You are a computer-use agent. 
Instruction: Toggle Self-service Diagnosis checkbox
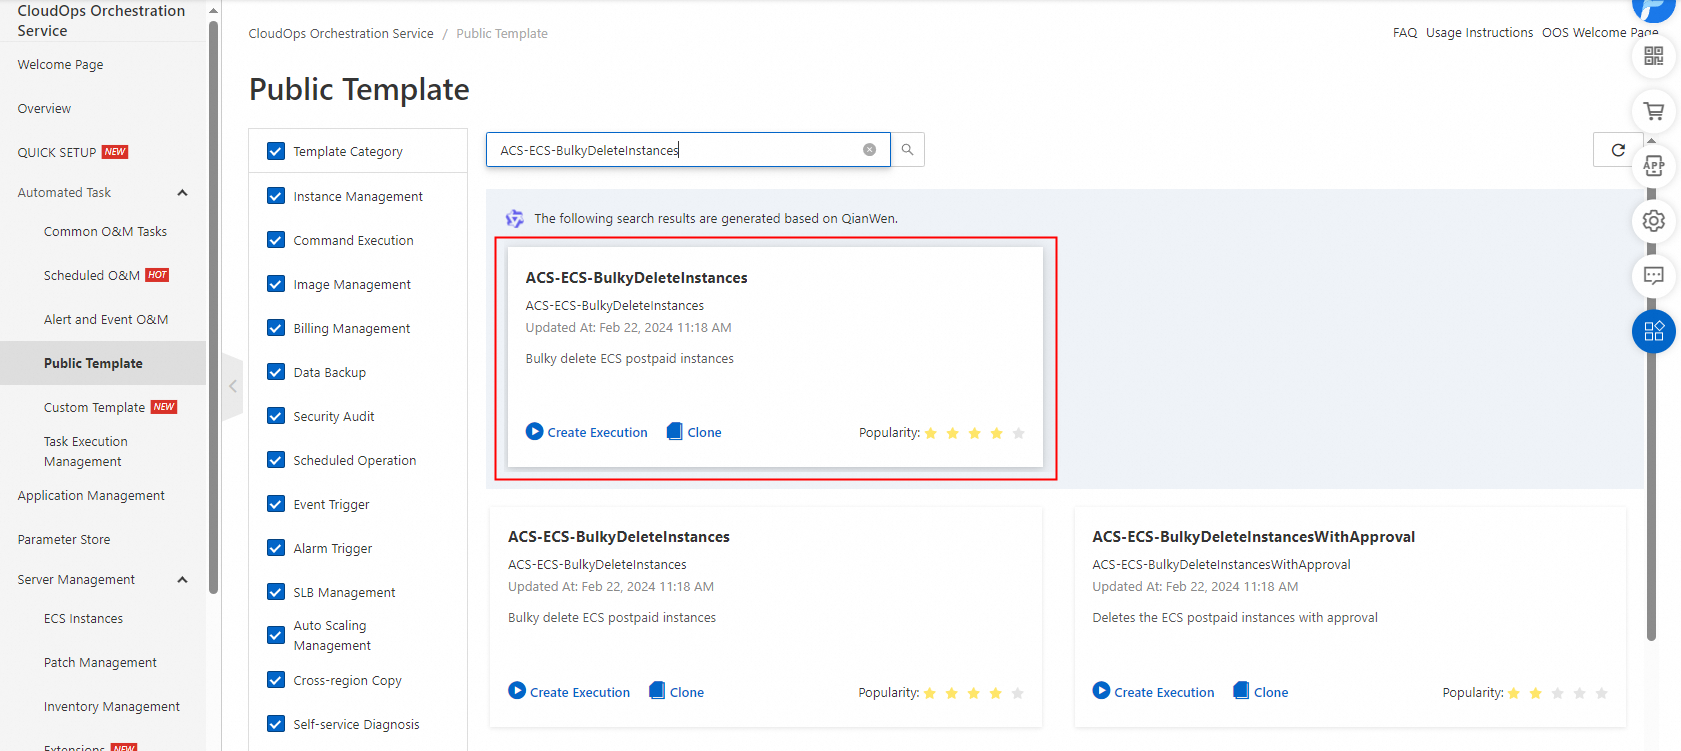[x=276, y=724]
